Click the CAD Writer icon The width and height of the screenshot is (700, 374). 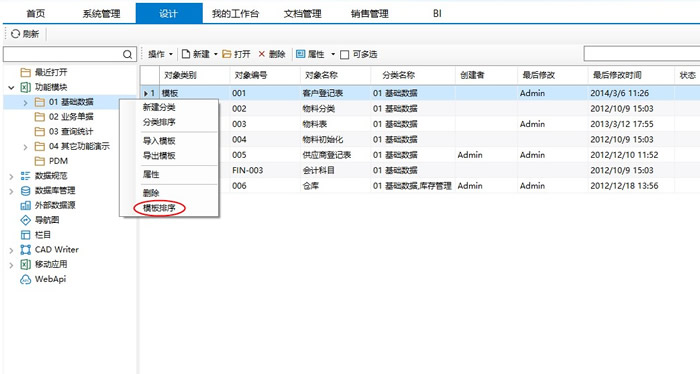pos(25,249)
